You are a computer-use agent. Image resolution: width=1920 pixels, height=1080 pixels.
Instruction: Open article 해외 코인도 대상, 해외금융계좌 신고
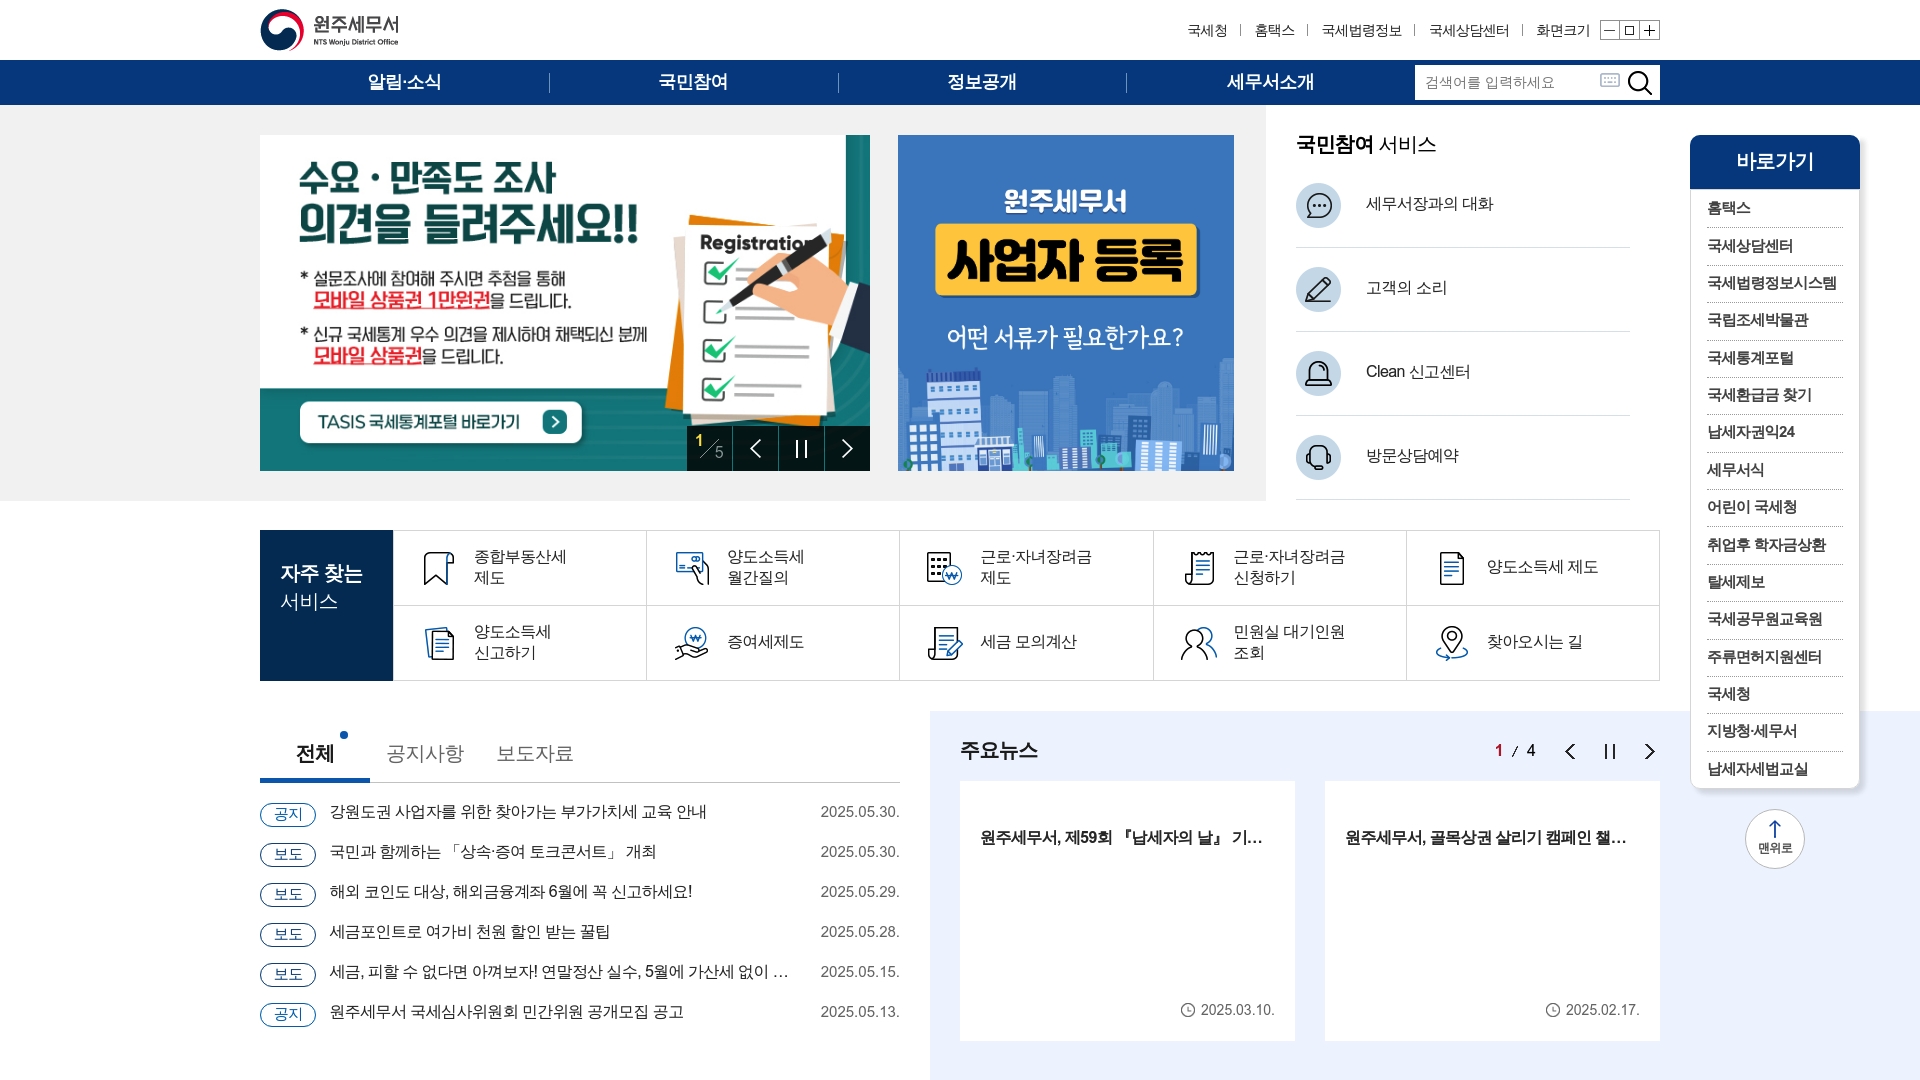pyautogui.click(x=511, y=892)
